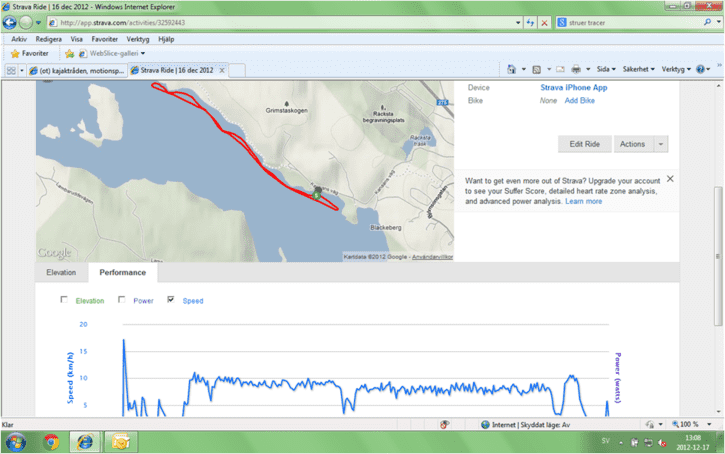Click the muted volume tray icon
This screenshot has height=454, width=725.
tap(662, 443)
